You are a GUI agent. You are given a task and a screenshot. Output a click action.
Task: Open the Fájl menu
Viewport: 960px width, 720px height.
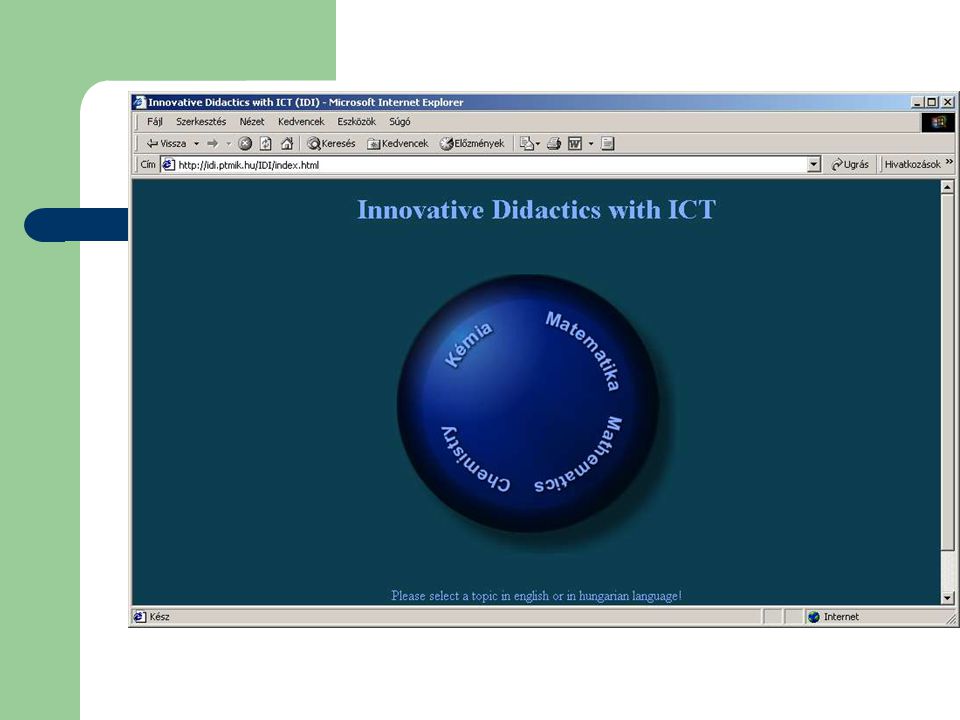point(155,122)
